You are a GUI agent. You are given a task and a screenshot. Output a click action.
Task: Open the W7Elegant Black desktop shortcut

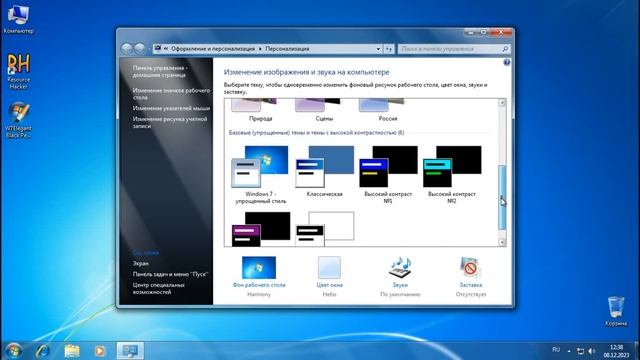(x=18, y=120)
